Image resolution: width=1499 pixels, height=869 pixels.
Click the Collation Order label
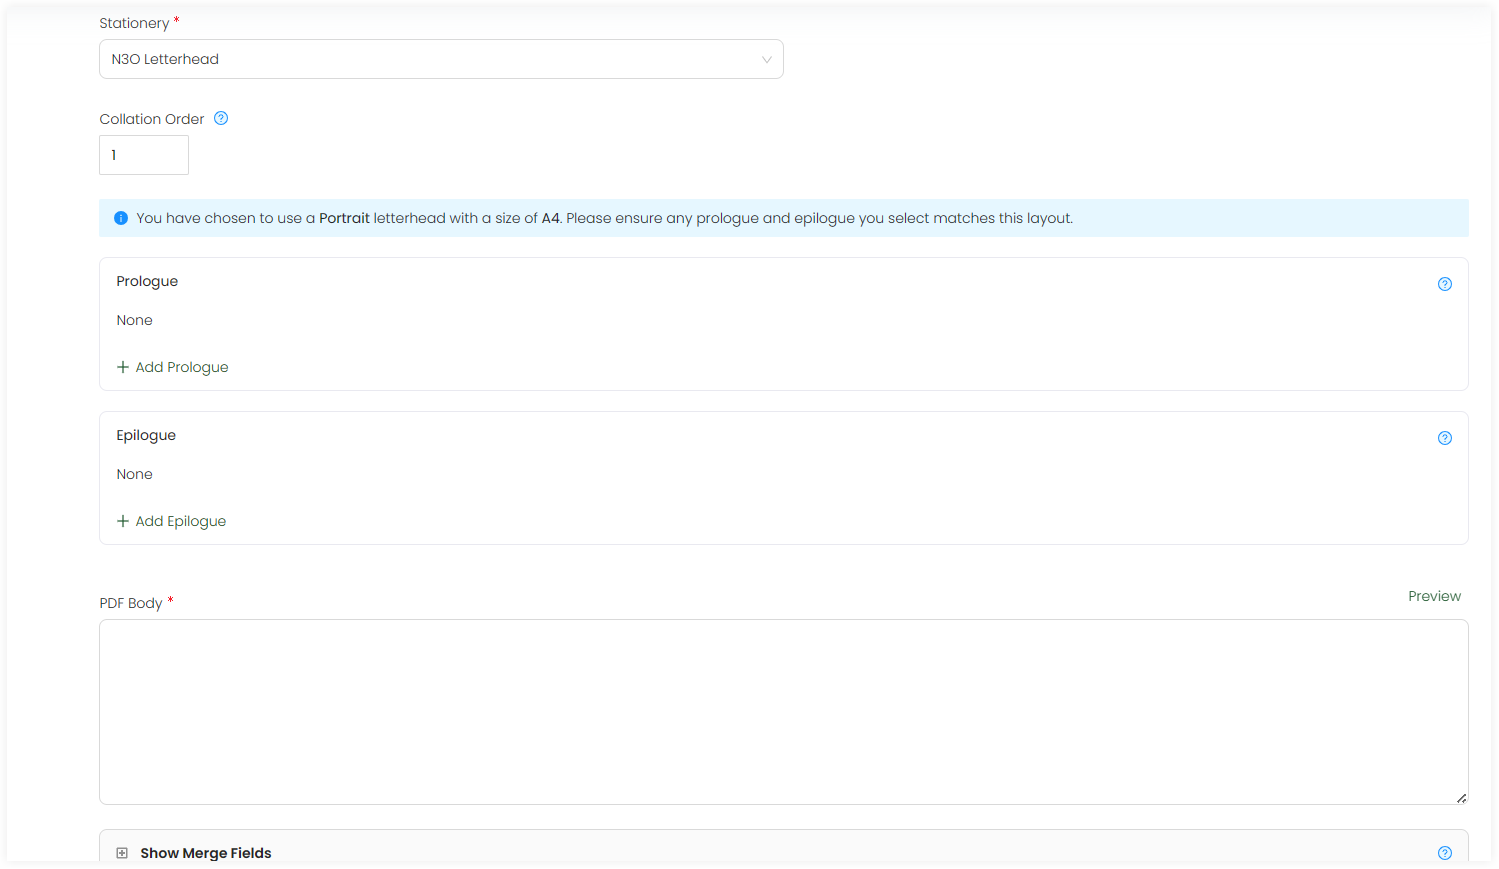(151, 119)
